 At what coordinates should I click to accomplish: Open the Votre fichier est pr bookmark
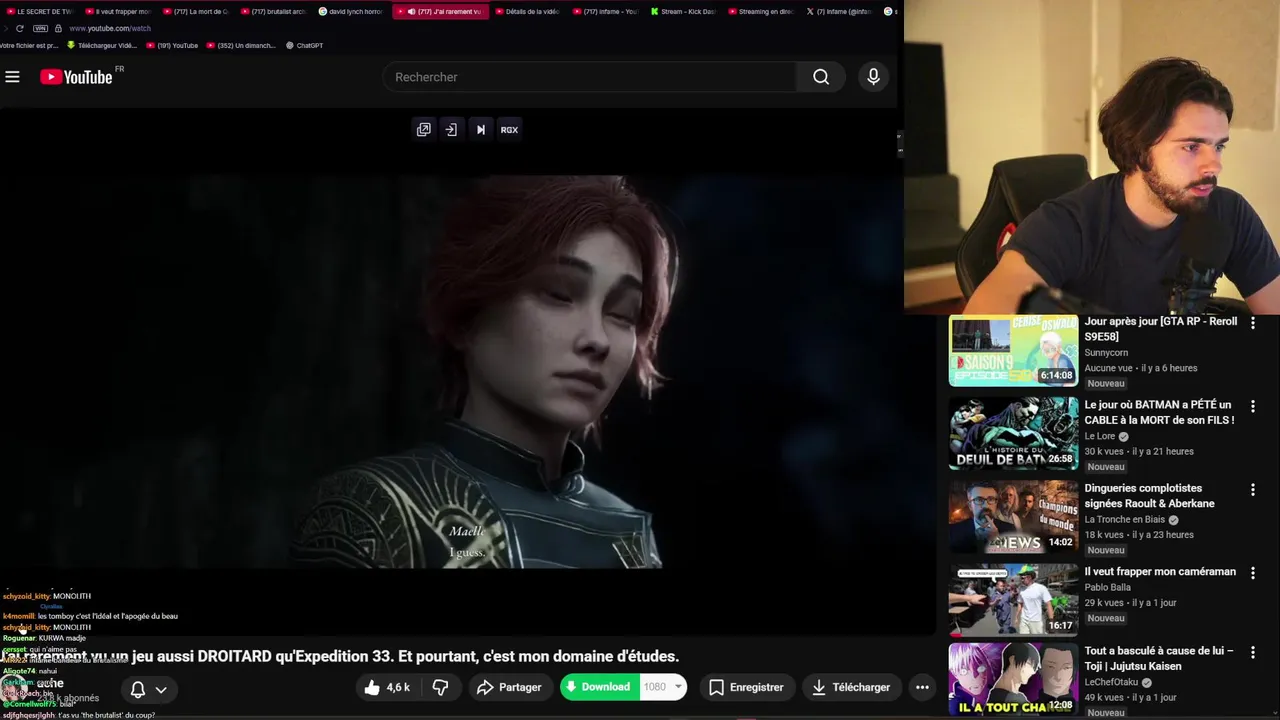click(29, 45)
